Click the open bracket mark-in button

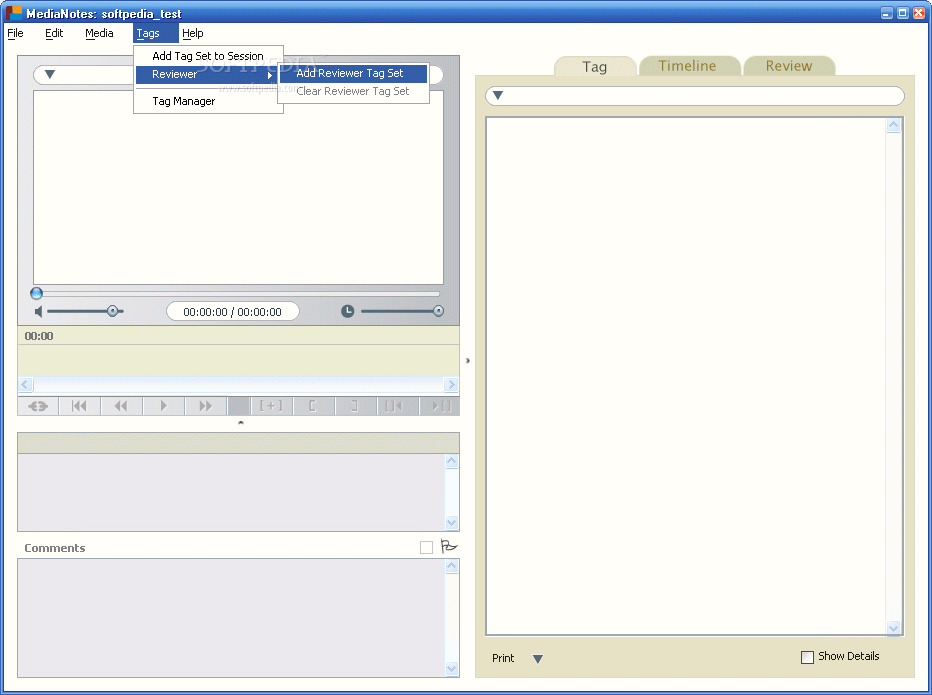pyautogui.click(x=313, y=406)
